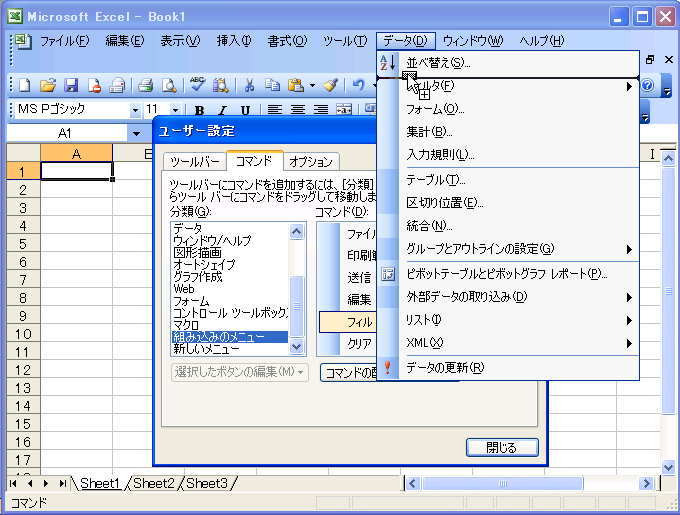The width and height of the screenshot is (680, 515).
Task: Click the A-Z sort icon in menu
Action: (x=388, y=63)
